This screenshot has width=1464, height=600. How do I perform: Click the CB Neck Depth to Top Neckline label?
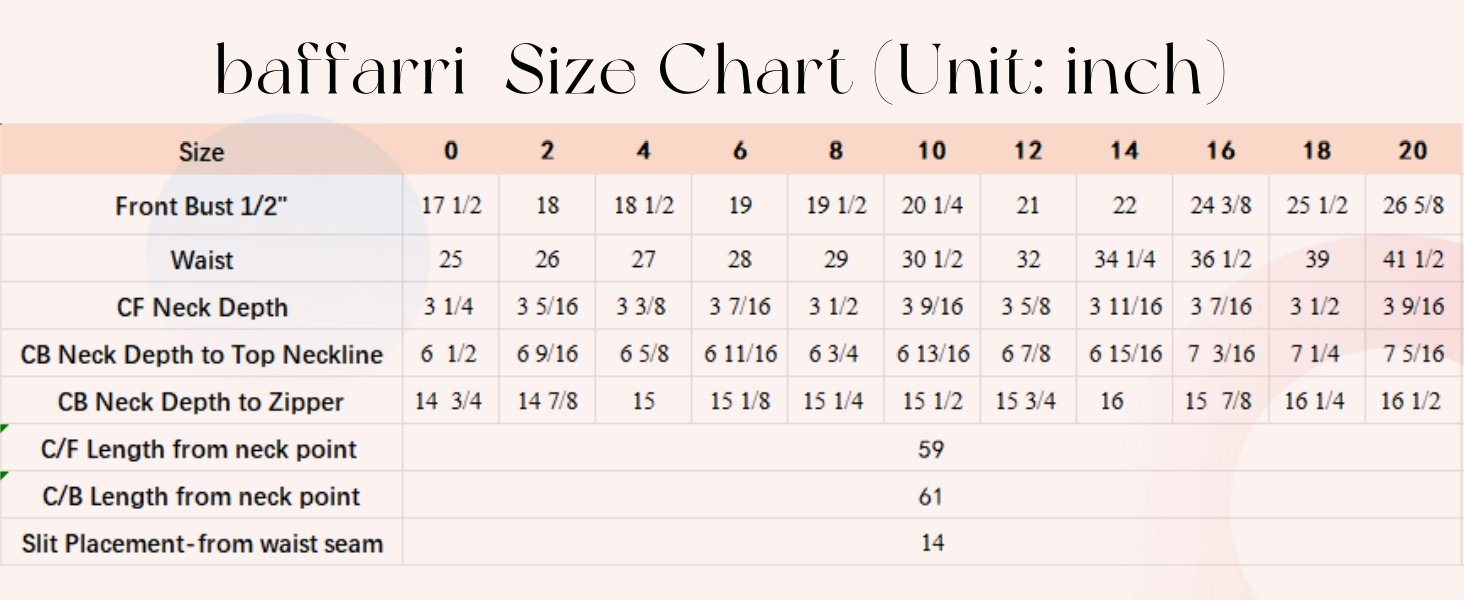tap(202, 355)
